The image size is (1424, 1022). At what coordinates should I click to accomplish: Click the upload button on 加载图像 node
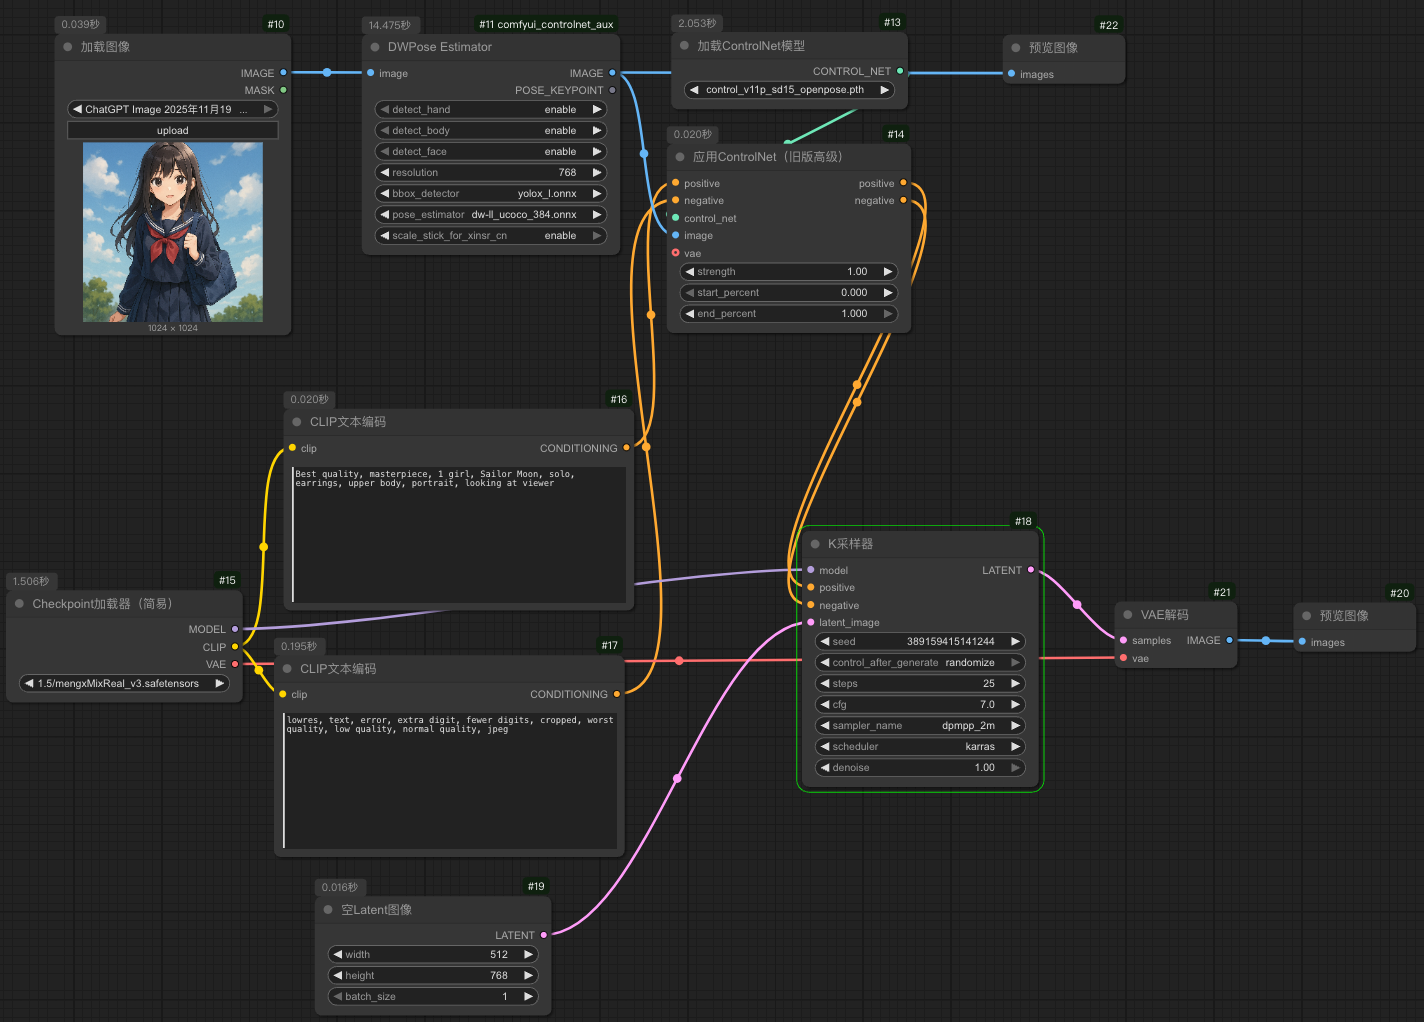(x=172, y=129)
